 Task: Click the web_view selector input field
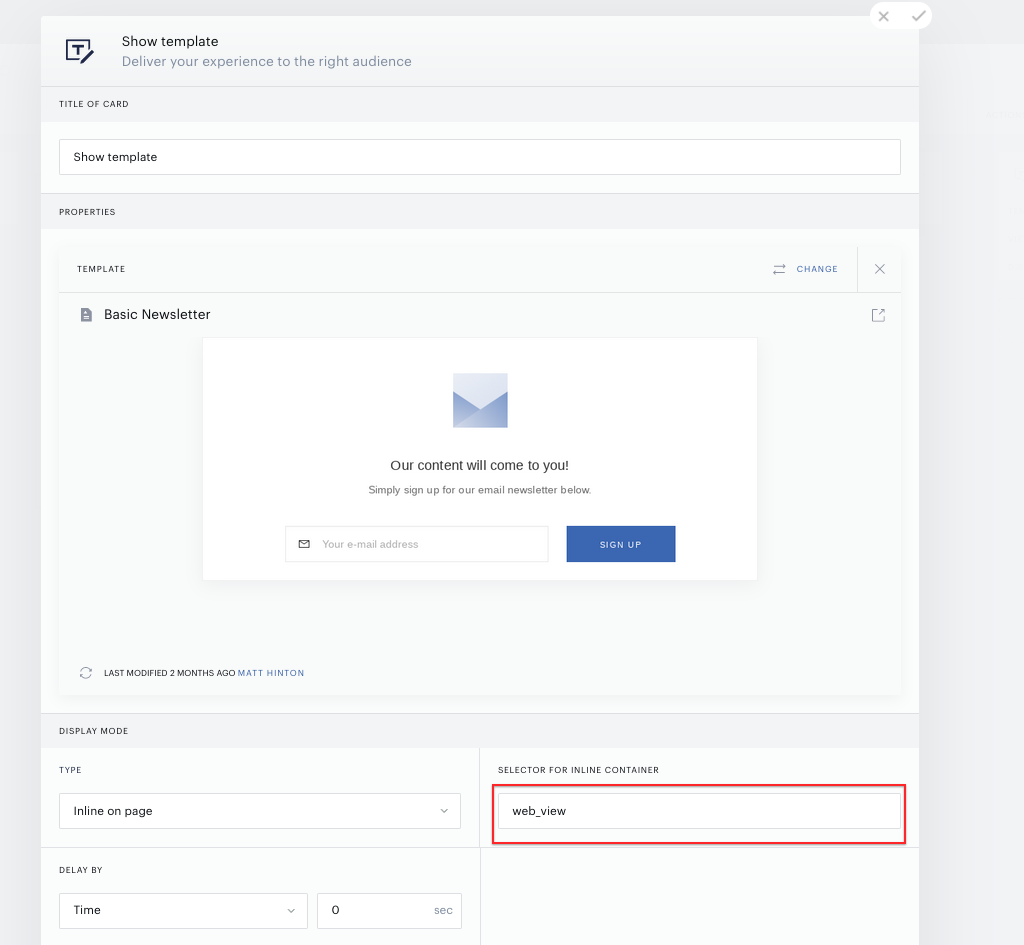(x=699, y=811)
